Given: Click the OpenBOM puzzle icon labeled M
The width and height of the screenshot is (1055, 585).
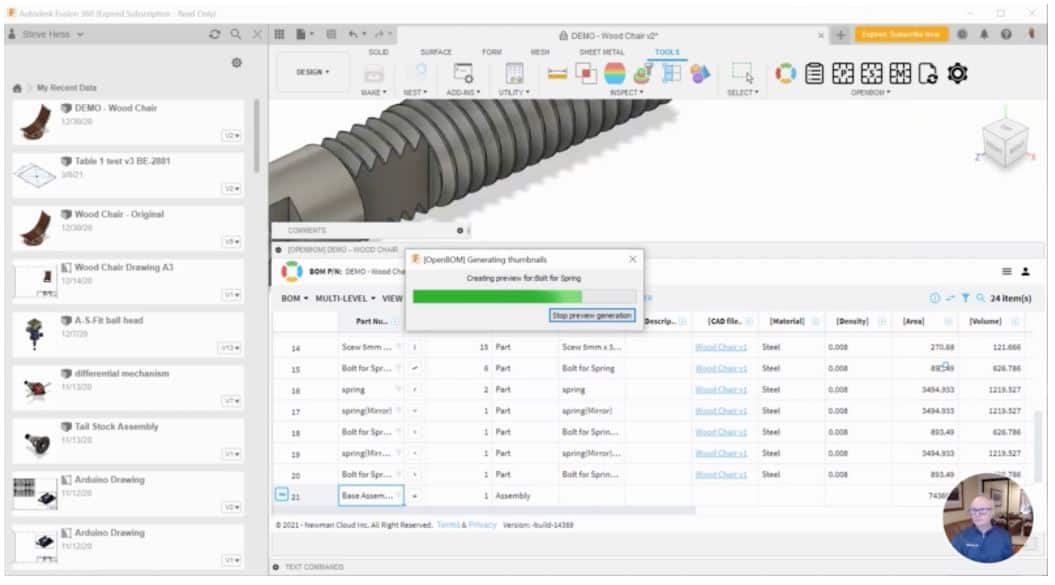Looking at the screenshot, I should [x=900, y=73].
